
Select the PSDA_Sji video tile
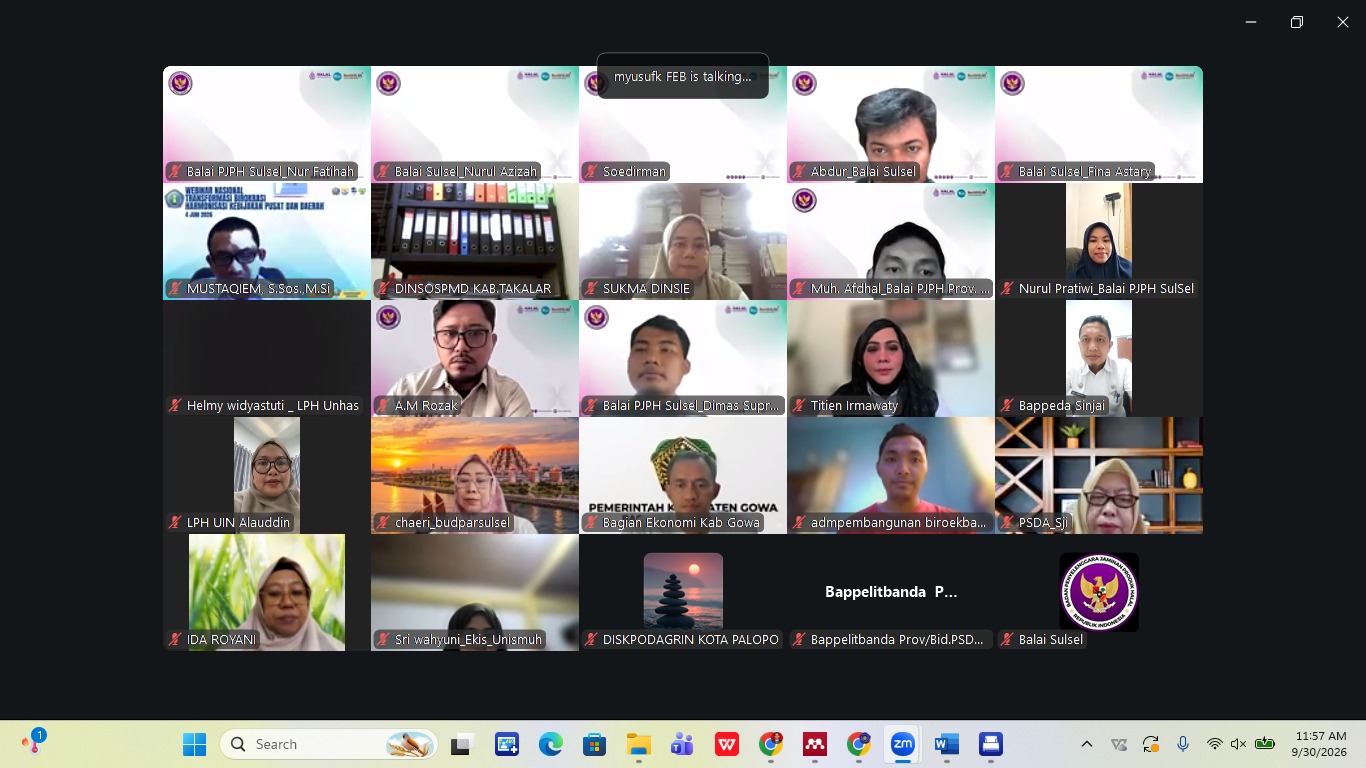[x=1099, y=475]
